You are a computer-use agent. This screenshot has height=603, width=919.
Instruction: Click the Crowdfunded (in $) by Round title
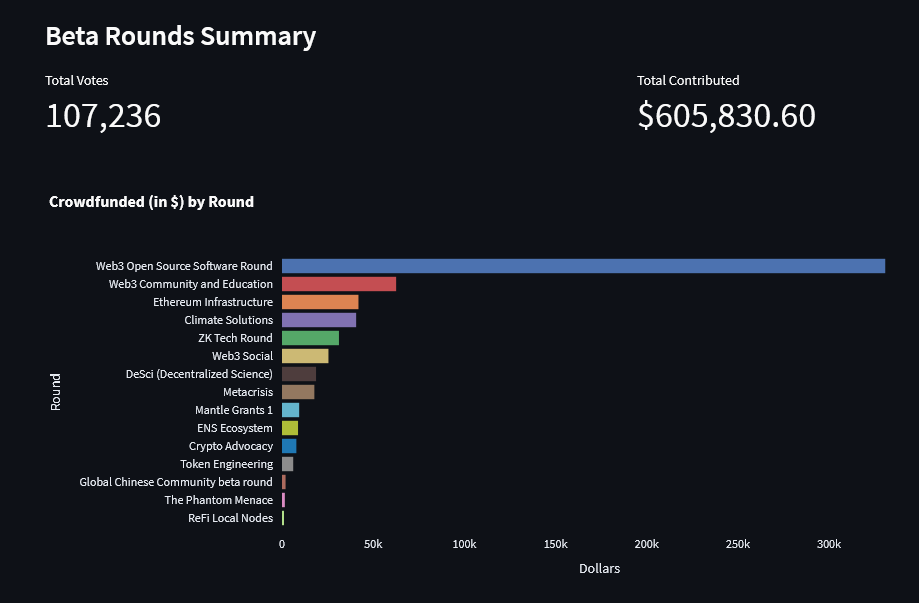(x=151, y=202)
